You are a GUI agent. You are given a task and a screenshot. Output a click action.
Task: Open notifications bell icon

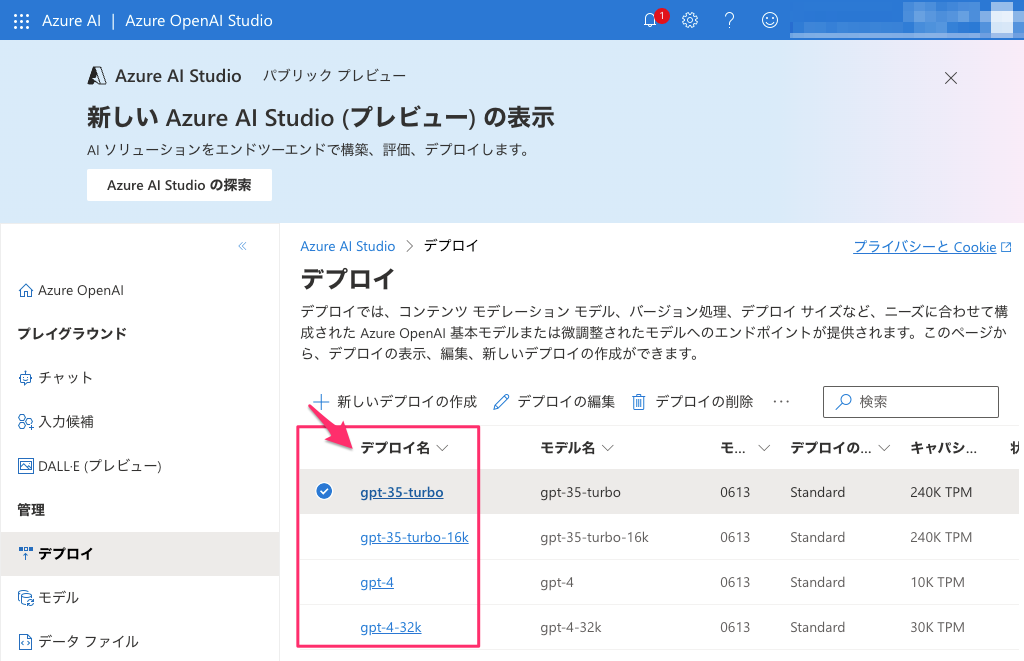coord(650,20)
